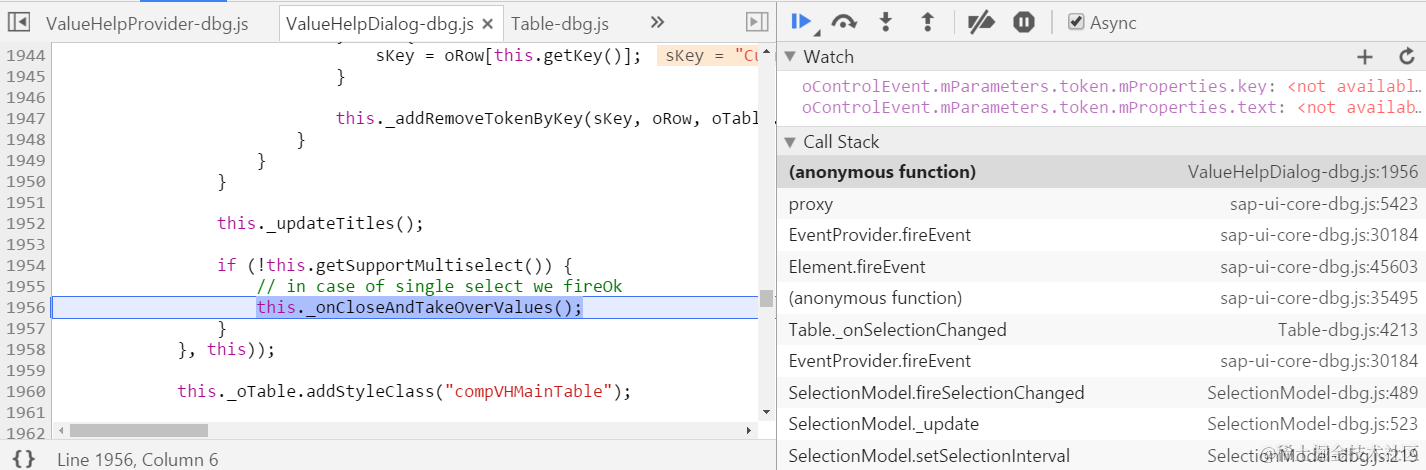This screenshot has width=1426, height=470.
Task: Open source link SelectionModel-dbg.js:489
Action: coord(1313,393)
